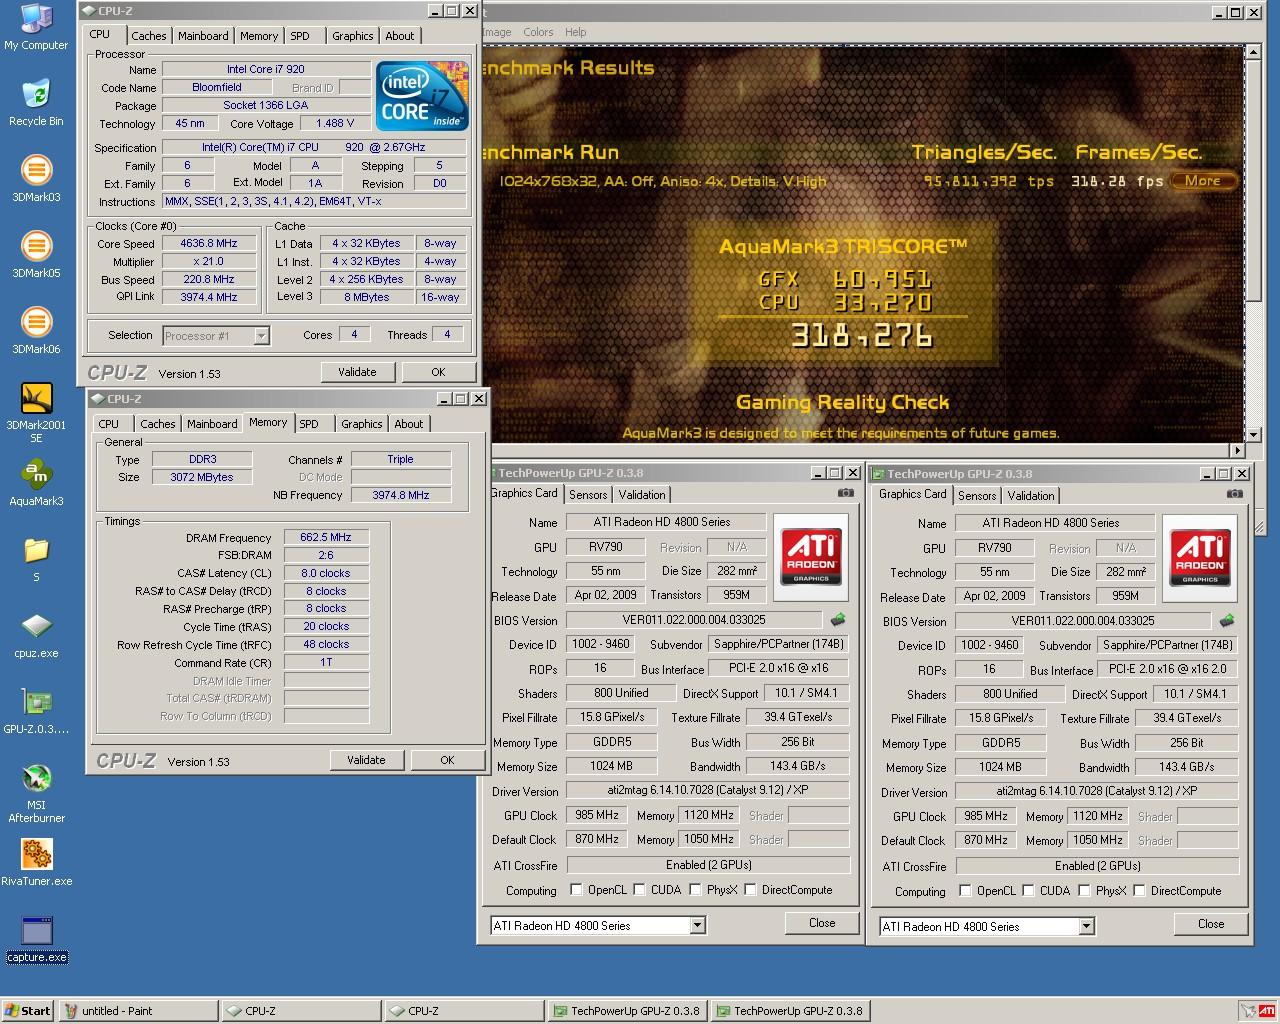Click OK button in top CPU-Z window

click(x=438, y=372)
